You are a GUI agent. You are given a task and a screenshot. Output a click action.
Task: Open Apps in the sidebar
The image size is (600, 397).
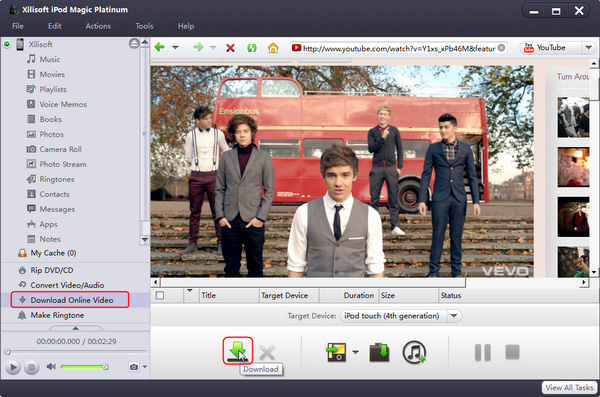point(48,224)
